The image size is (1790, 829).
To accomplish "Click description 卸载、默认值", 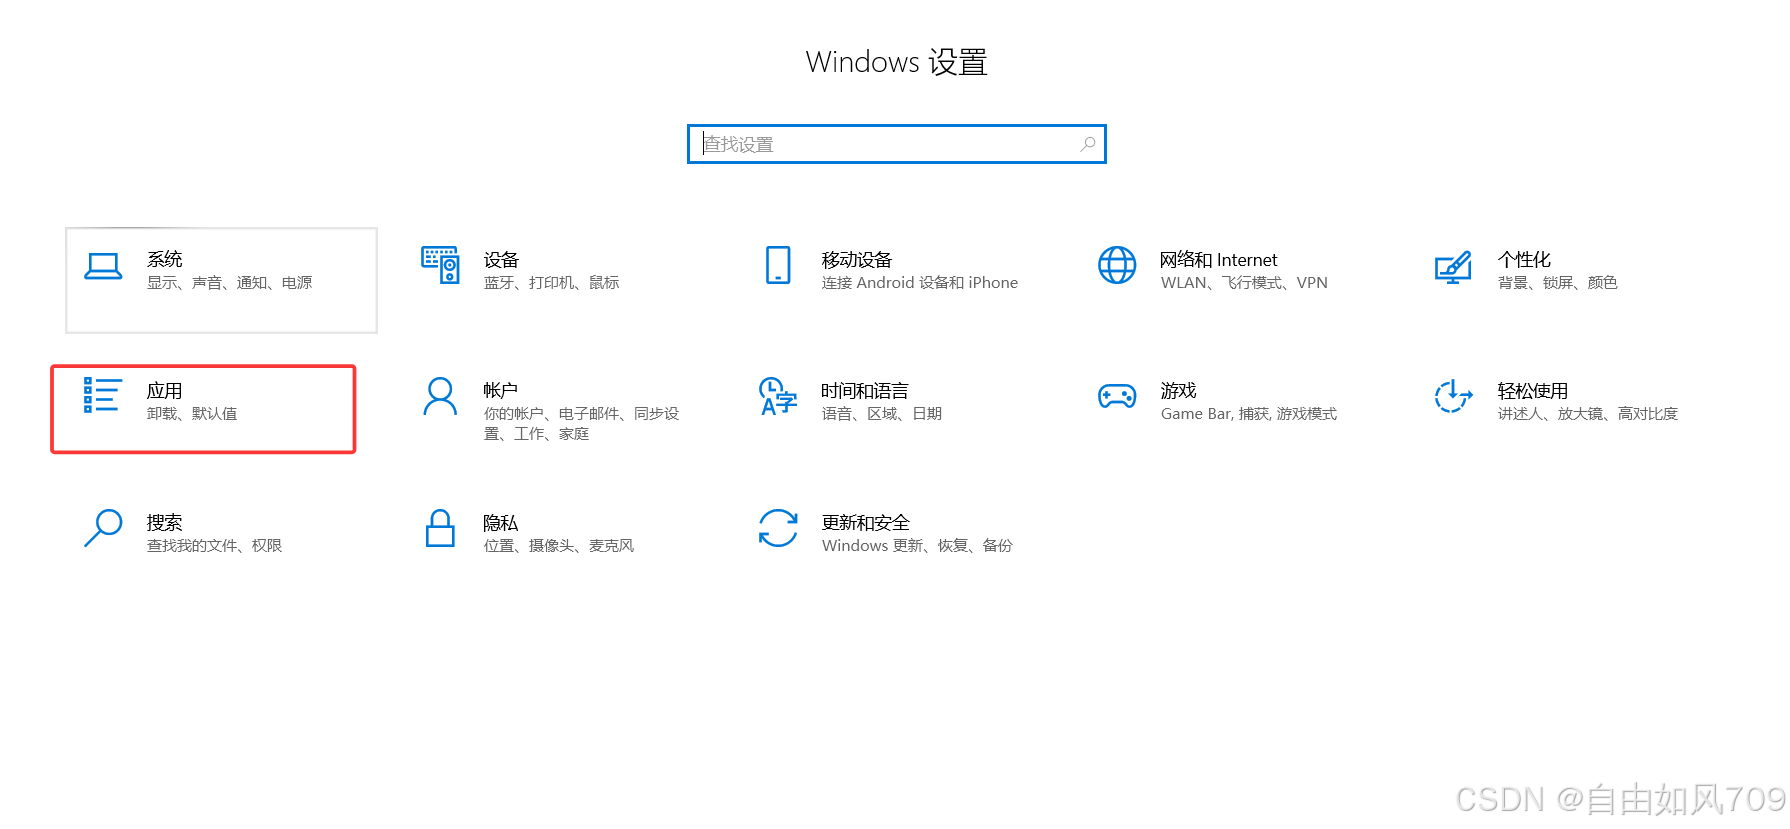I will (192, 414).
